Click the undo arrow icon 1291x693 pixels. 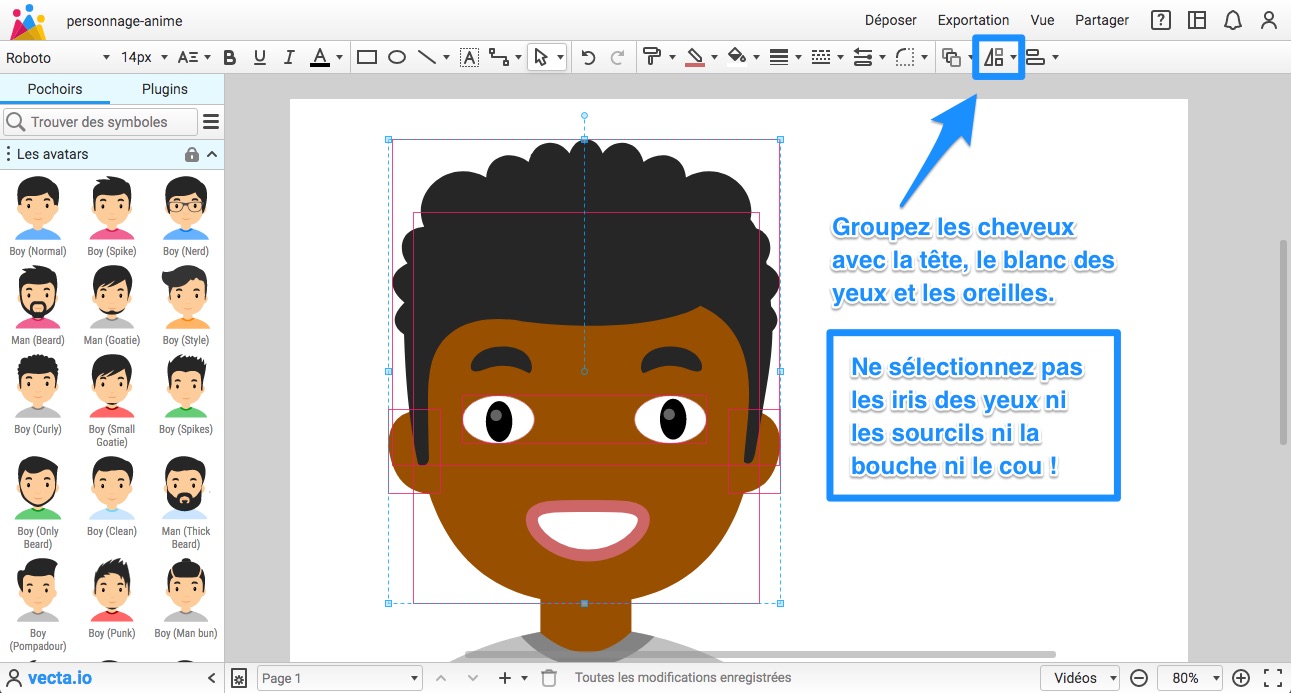click(x=588, y=57)
